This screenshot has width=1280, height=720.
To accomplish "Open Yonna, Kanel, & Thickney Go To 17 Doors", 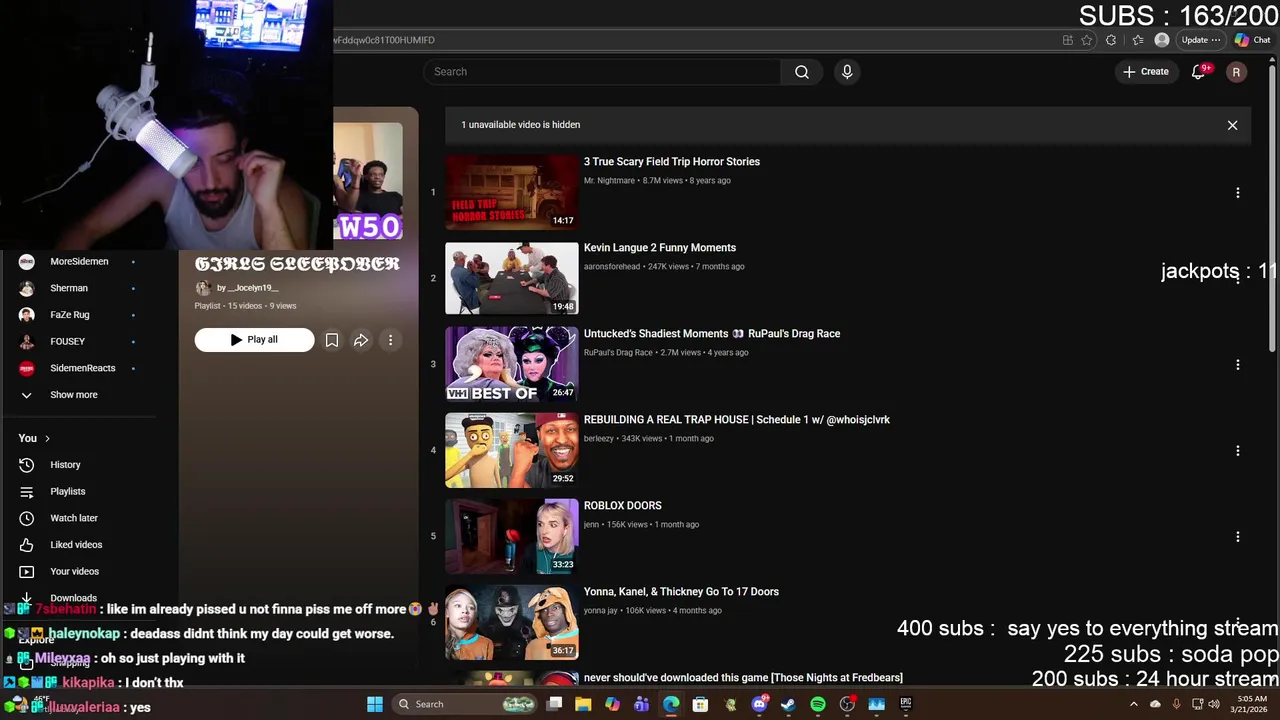I will pos(681,592).
